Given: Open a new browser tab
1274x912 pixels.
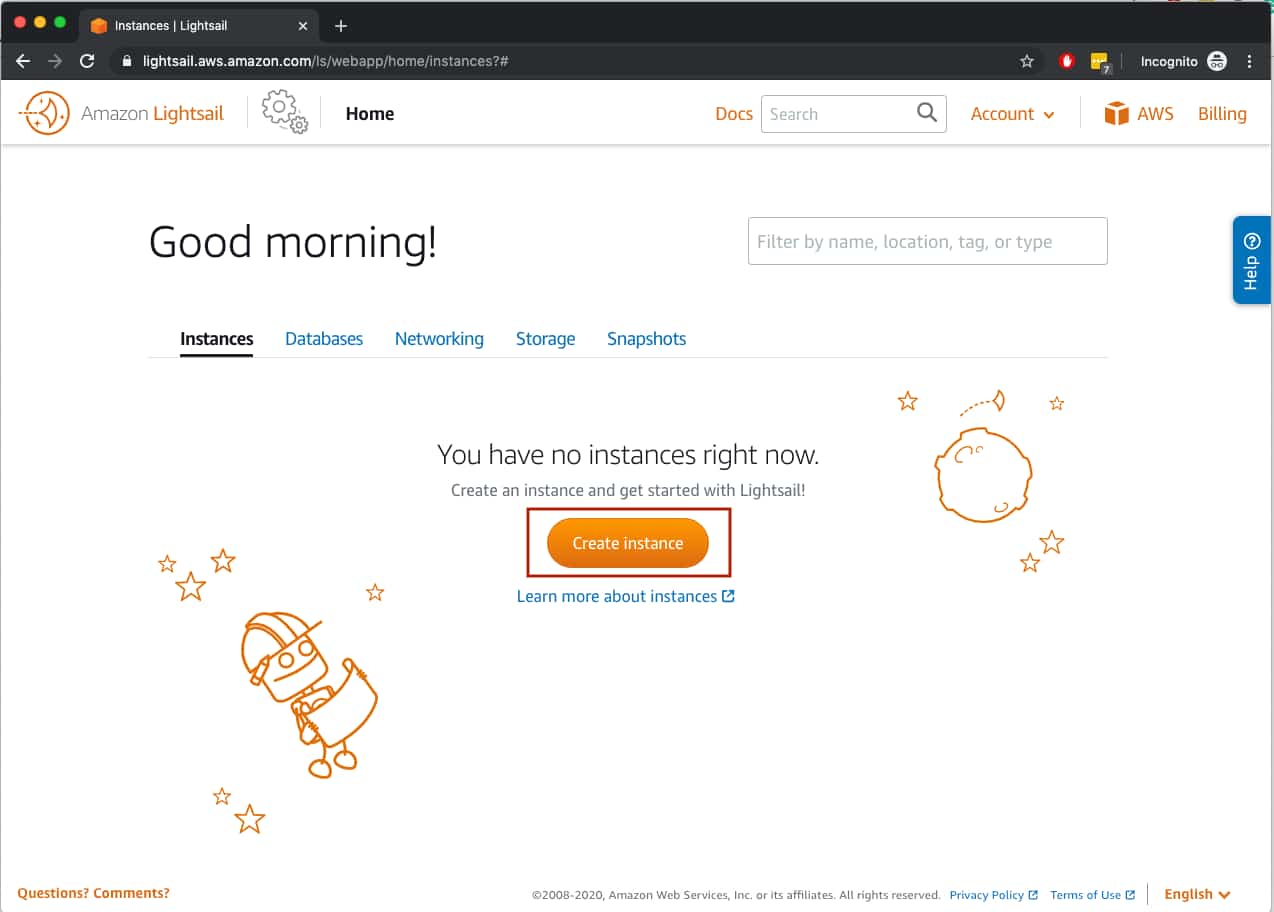Looking at the screenshot, I should click(341, 26).
